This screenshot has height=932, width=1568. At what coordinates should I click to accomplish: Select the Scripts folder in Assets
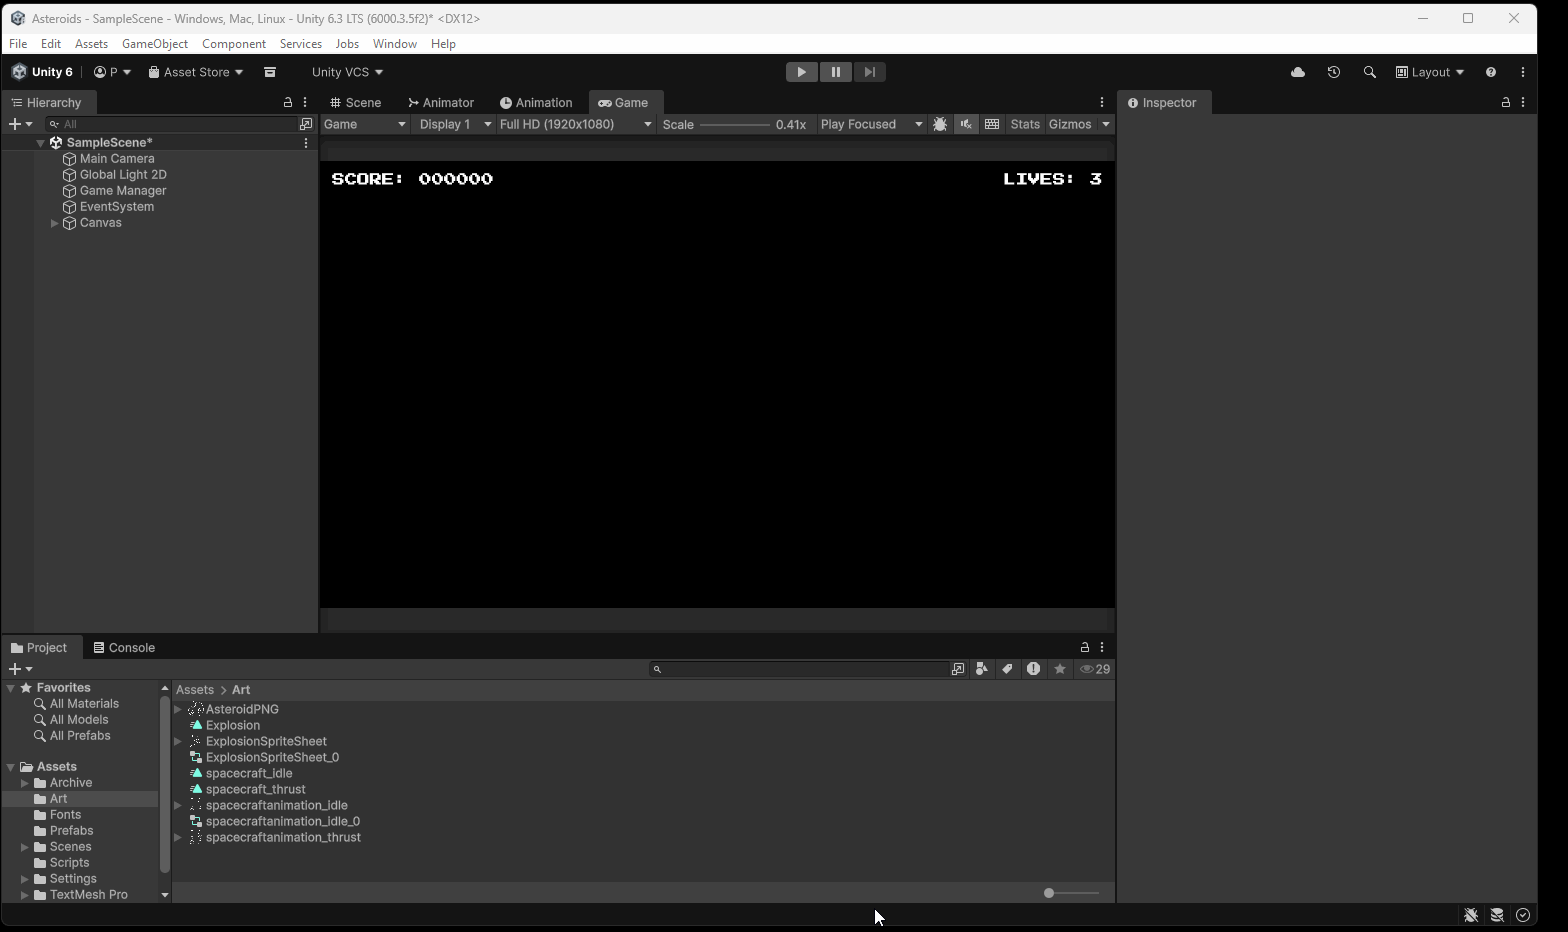pos(69,863)
